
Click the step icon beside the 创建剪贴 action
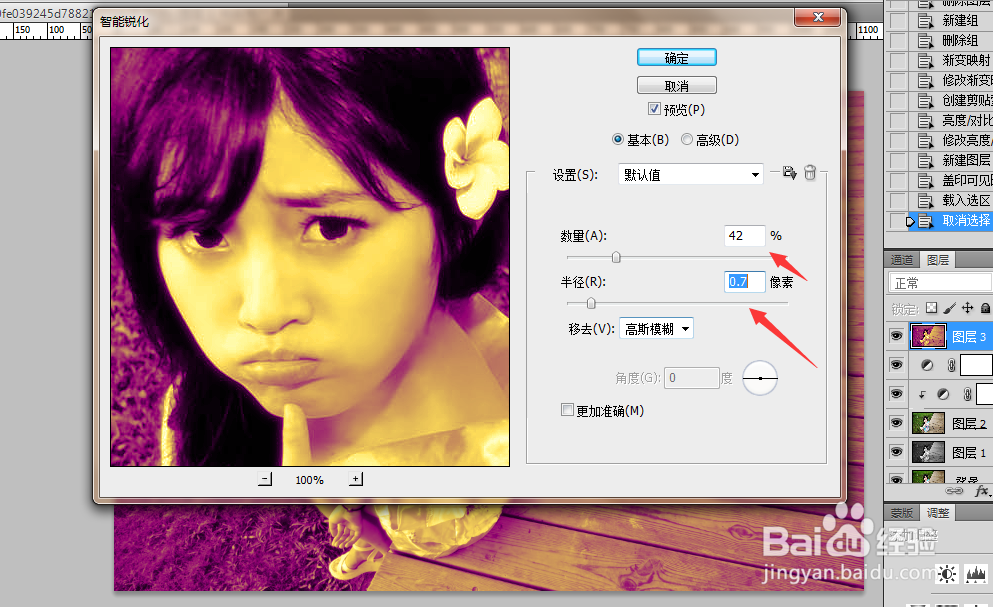coord(926,101)
